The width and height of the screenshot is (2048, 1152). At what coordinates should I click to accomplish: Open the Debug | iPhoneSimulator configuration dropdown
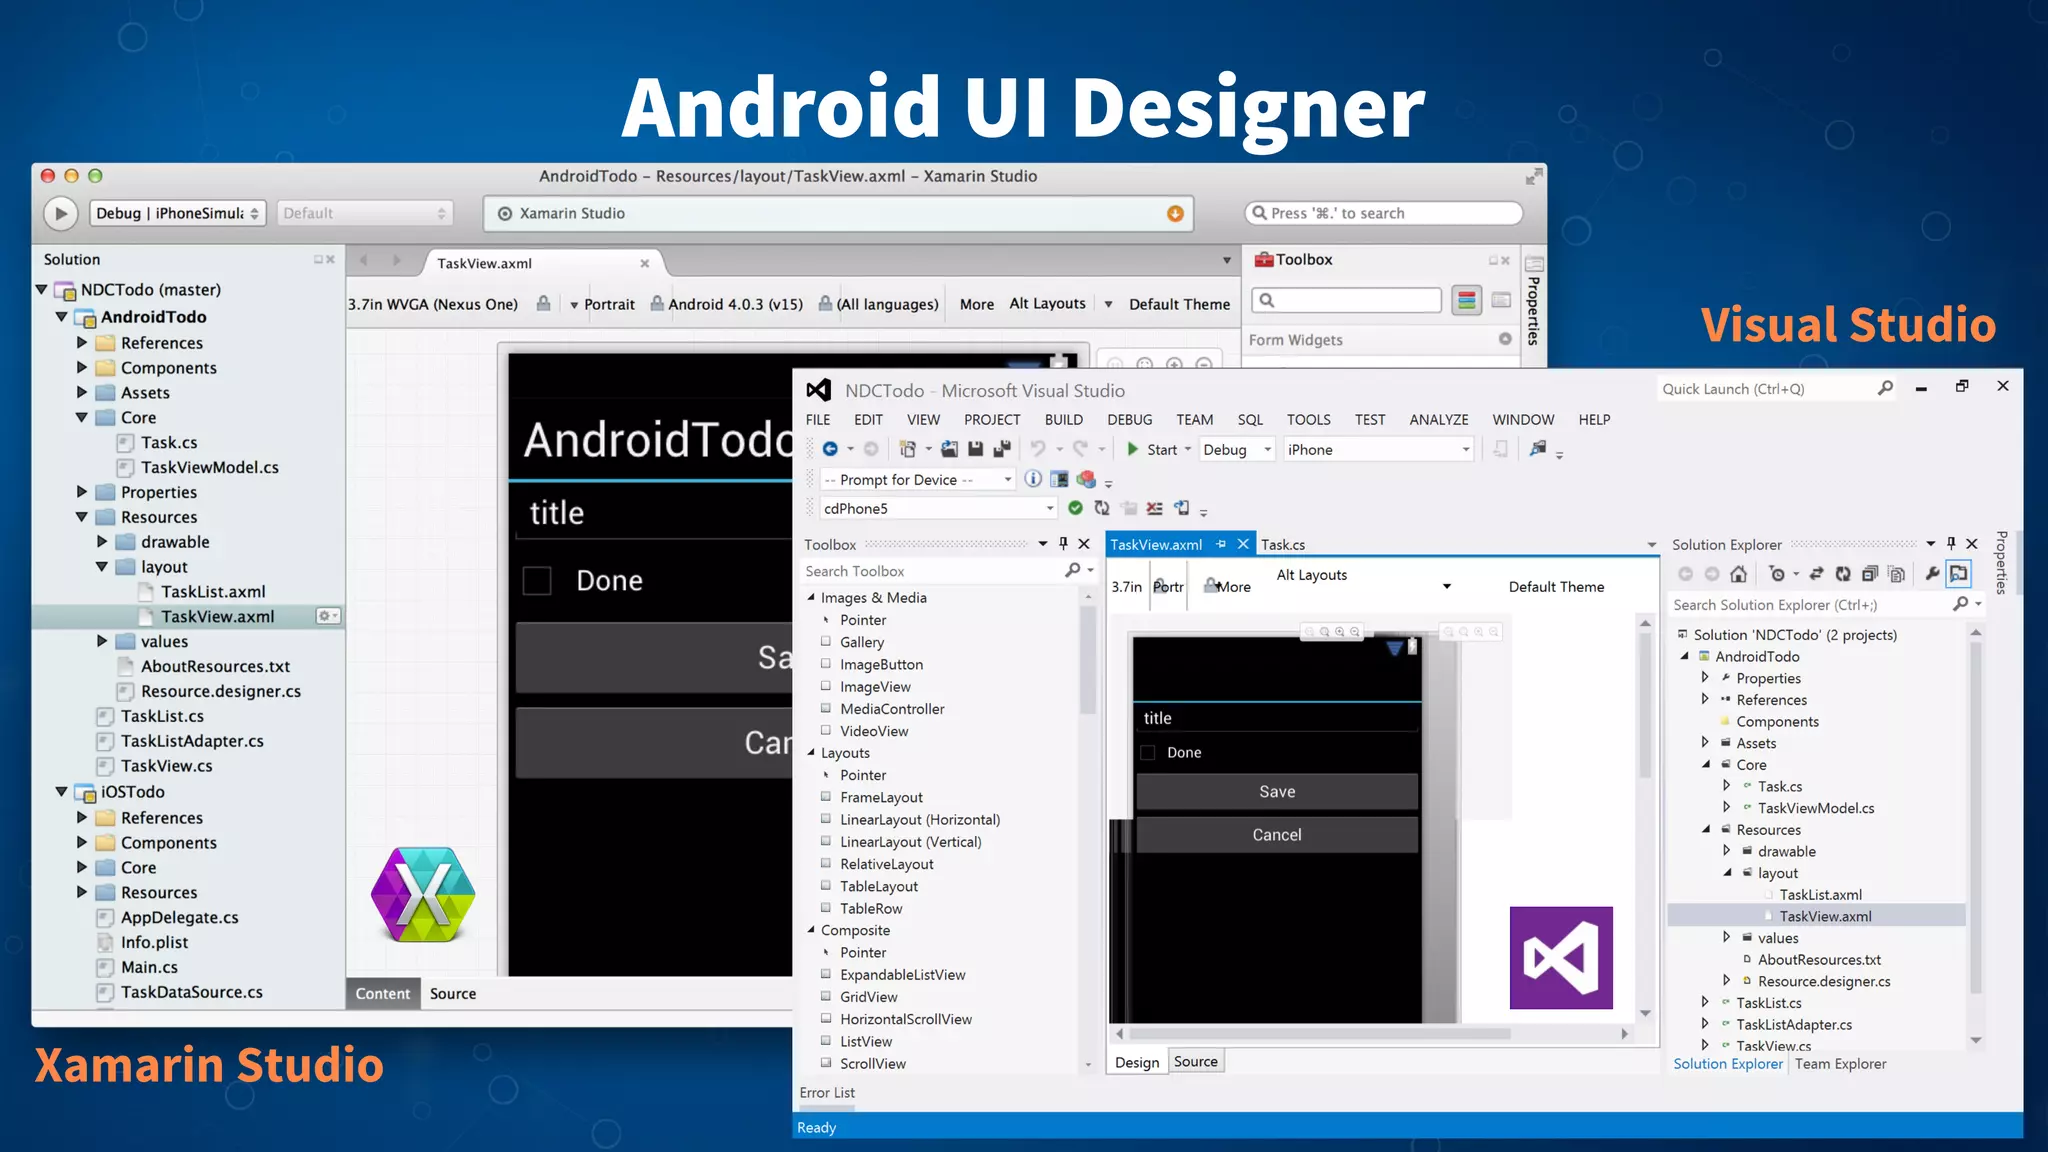(178, 213)
